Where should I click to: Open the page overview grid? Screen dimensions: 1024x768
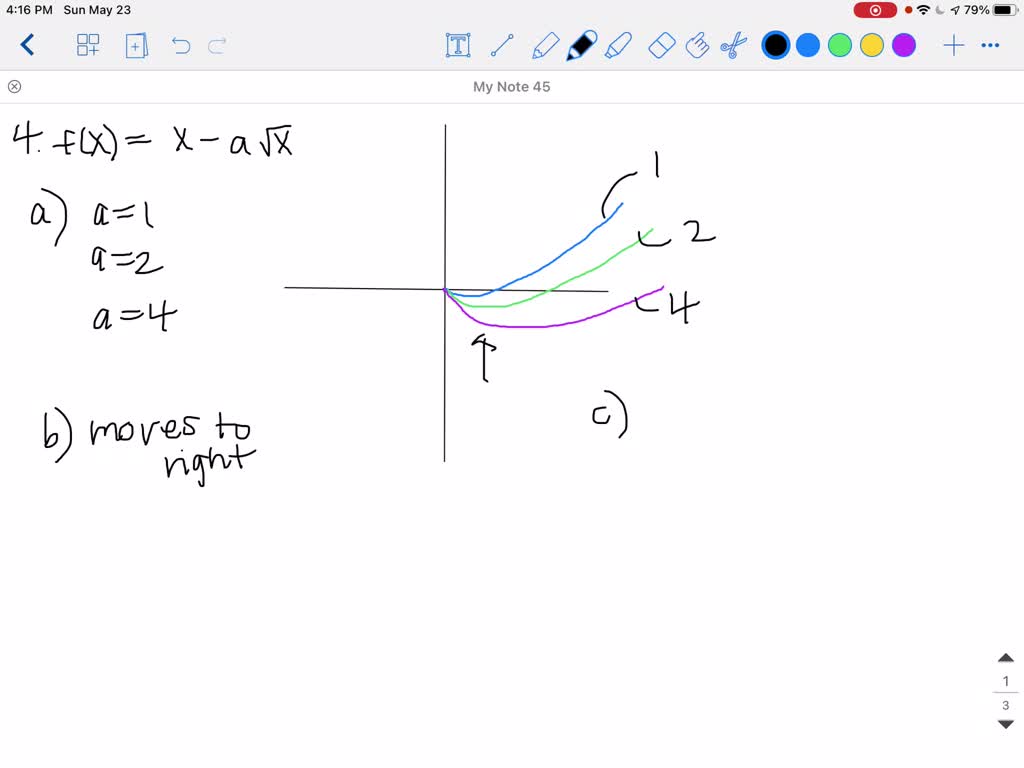point(88,45)
